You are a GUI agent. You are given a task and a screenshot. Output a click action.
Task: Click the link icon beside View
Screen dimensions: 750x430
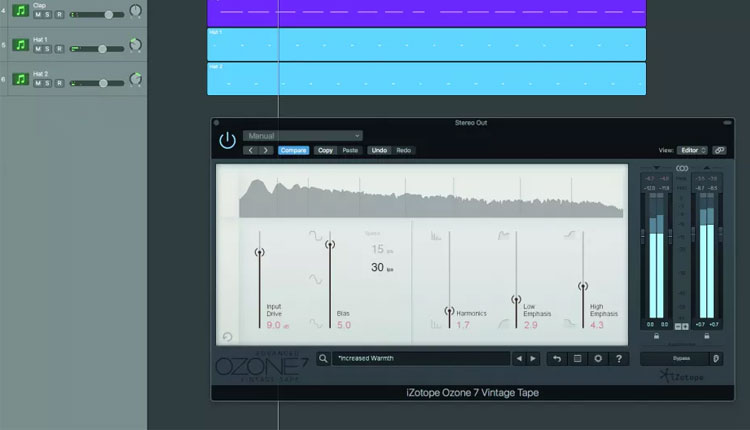tap(720, 150)
